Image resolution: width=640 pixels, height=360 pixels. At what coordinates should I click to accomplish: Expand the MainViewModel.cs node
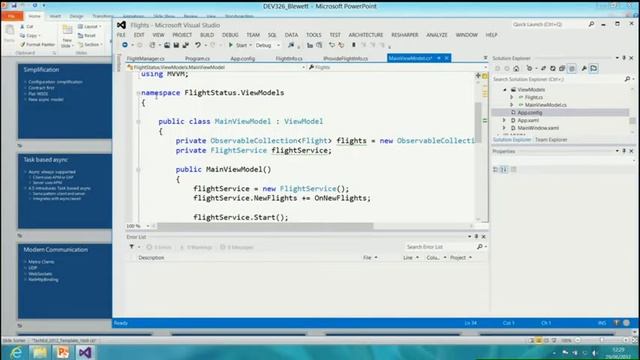pyautogui.click(x=511, y=105)
